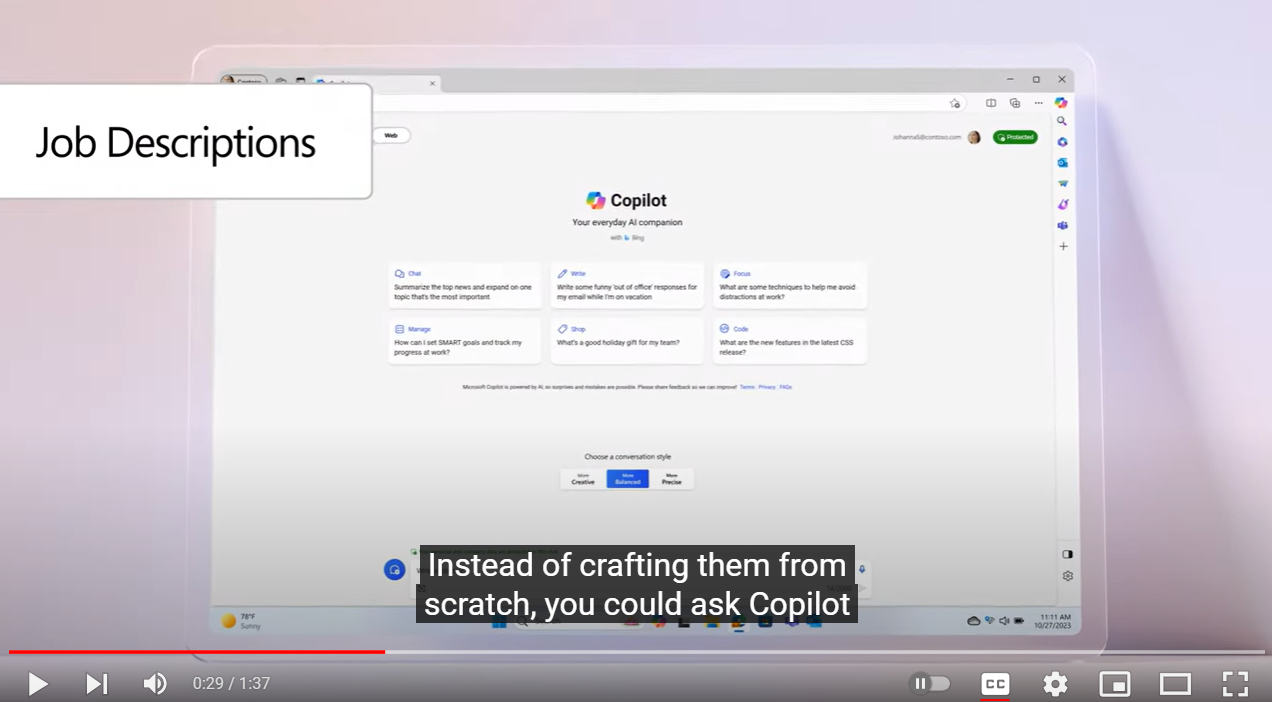Toggle the autoplay switch
1272x702 pixels.
pos(930,684)
